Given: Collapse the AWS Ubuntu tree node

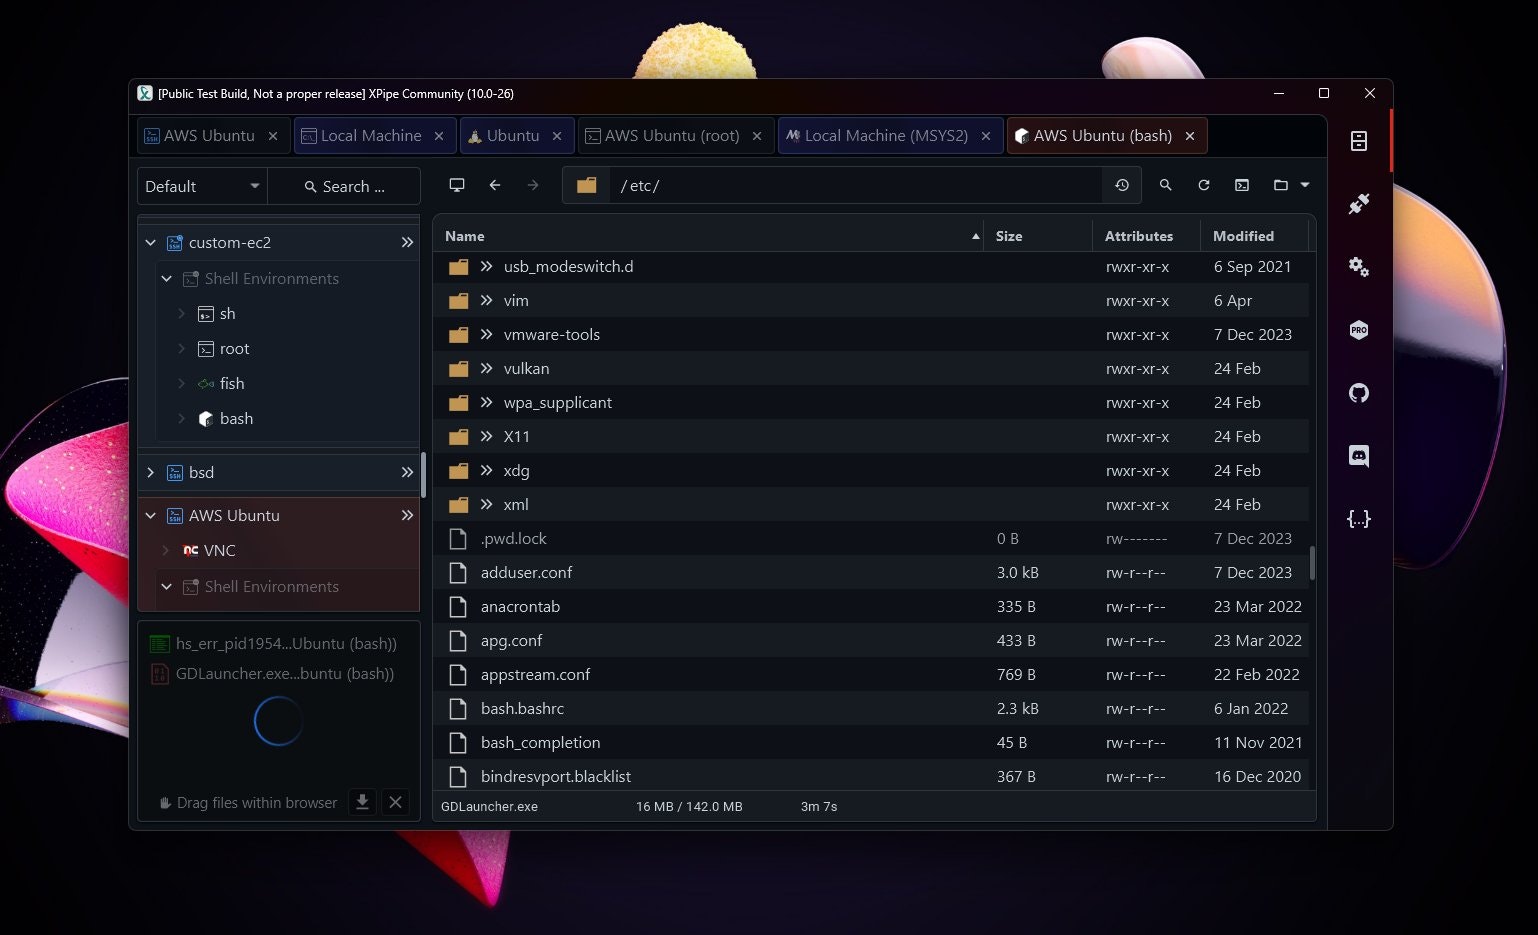Looking at the screenshot, I should [151, 515].
